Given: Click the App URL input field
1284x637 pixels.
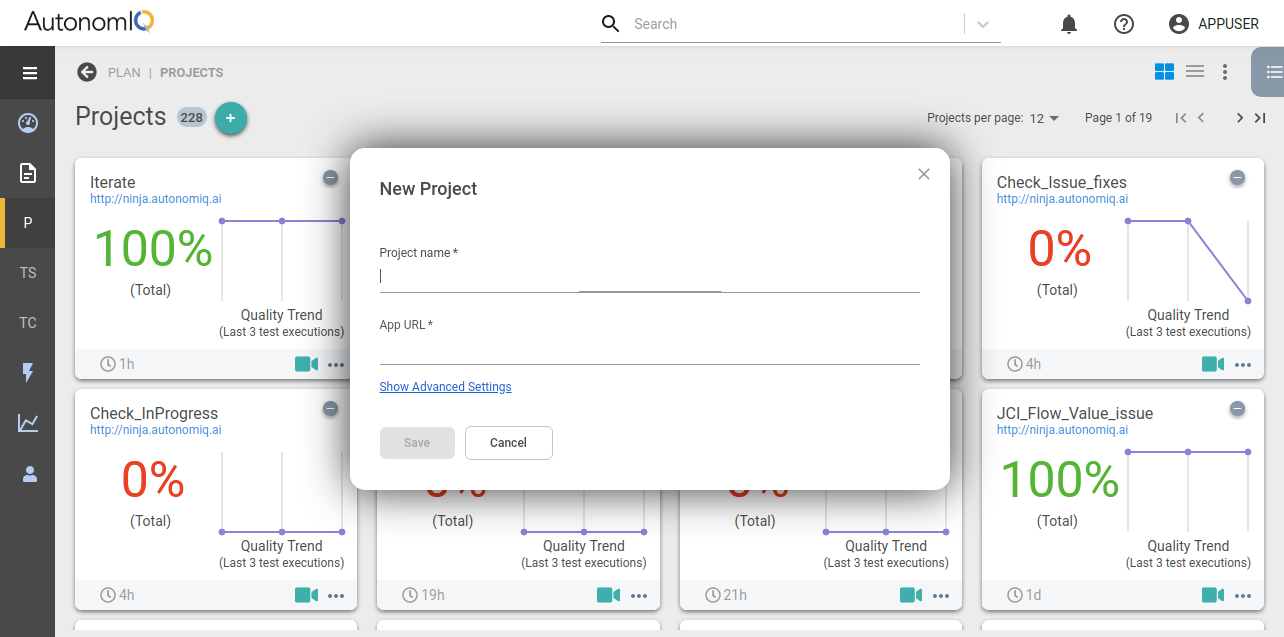Looking at the screenshot, I should tap(649, 350).
